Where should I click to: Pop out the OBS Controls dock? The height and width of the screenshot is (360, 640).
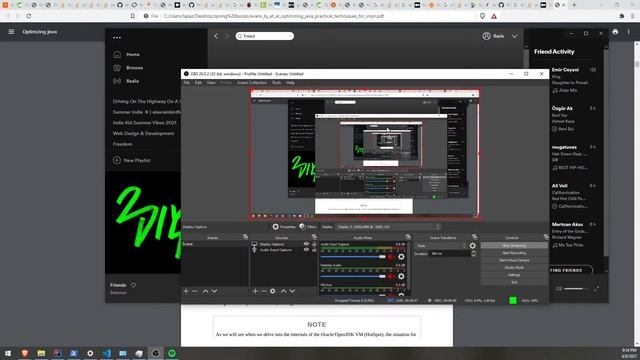[x=546, y=237]
